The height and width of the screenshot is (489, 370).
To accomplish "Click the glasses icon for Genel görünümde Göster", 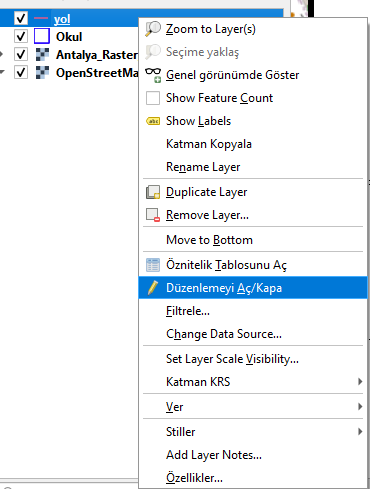I will tap(153, 75).
